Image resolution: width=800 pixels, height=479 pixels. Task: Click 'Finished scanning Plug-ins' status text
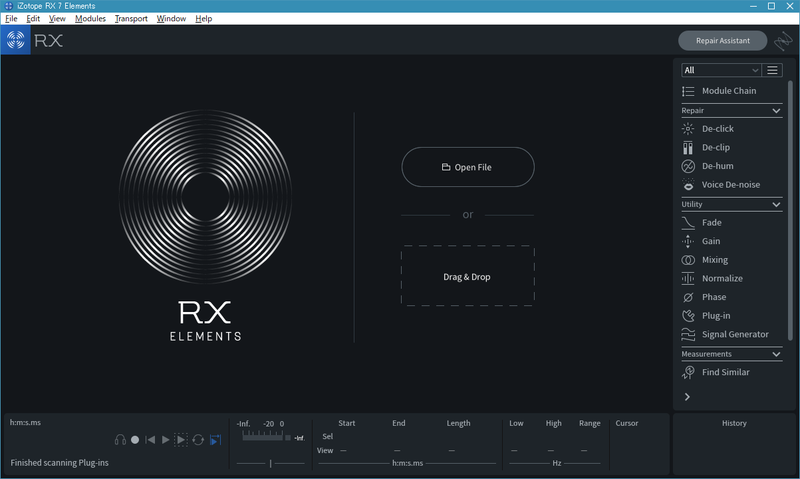tap(60, 463)
